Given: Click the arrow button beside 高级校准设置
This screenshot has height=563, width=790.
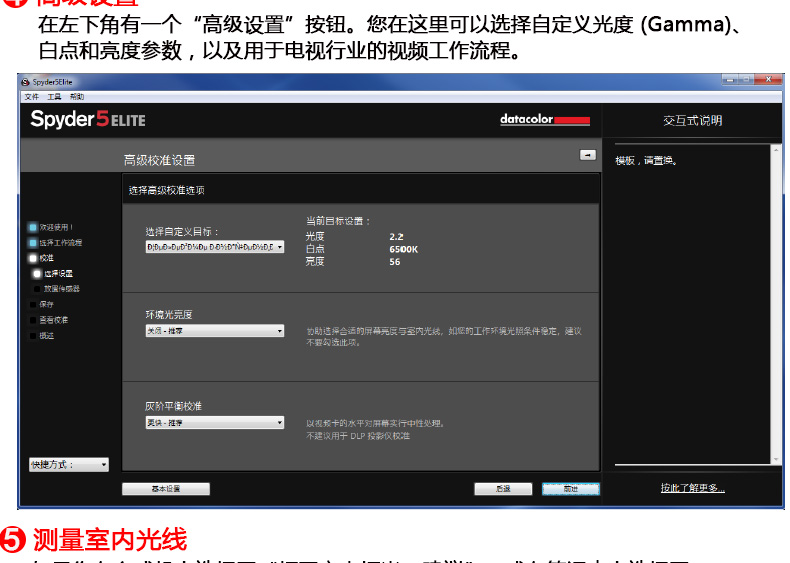Looking at the screenshot, I should tap(587, 155).
